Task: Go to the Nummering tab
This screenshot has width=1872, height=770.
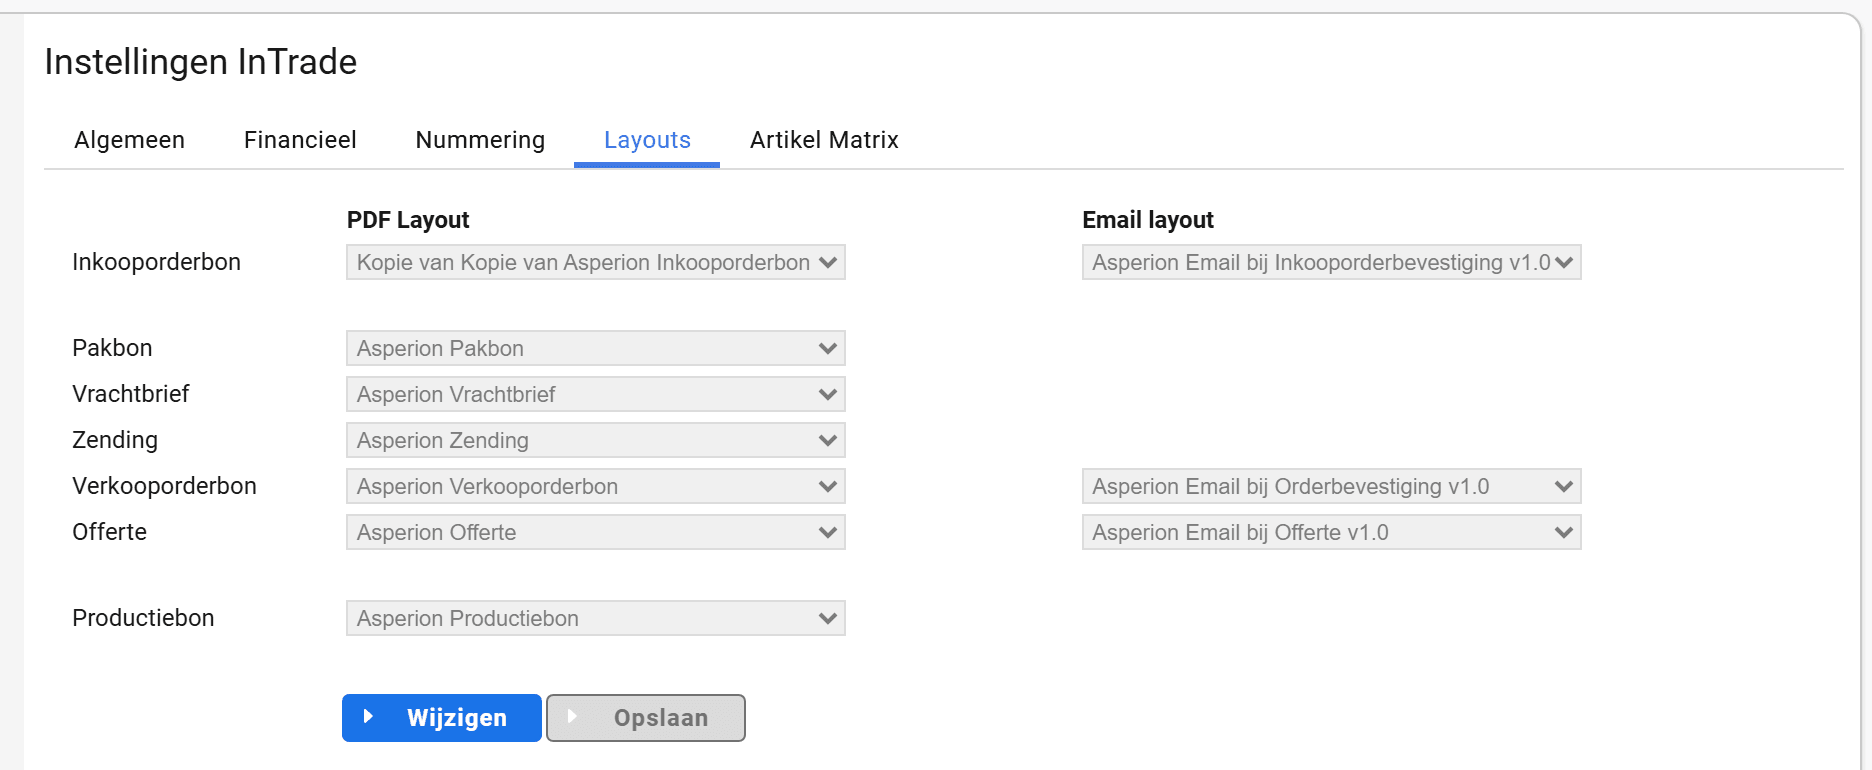Action: (x=480, y=140)
